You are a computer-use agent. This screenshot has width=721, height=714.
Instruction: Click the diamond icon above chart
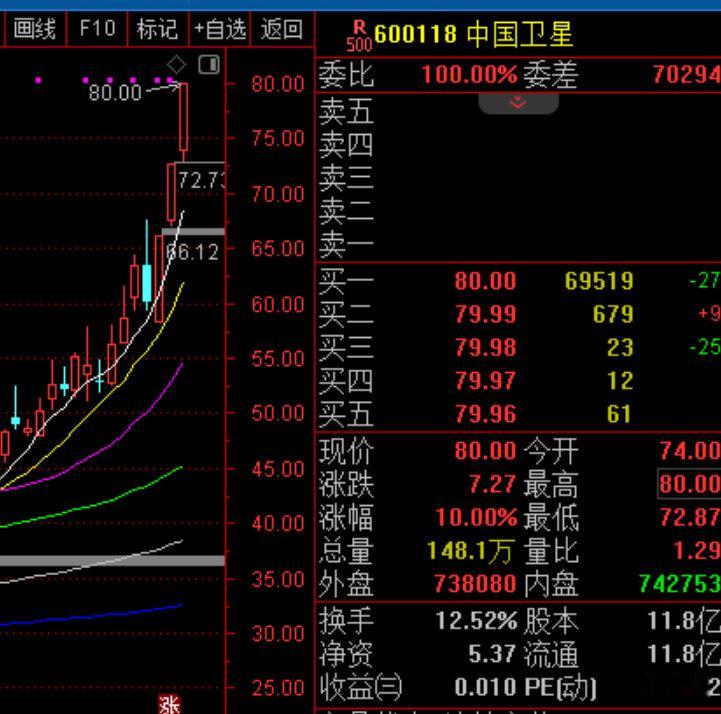click(177, 65)
